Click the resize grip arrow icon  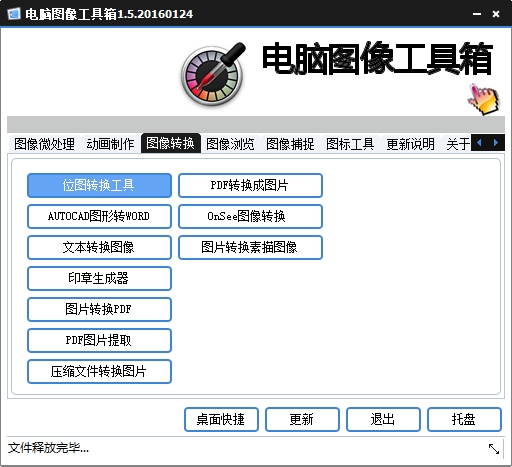[494, 449]
